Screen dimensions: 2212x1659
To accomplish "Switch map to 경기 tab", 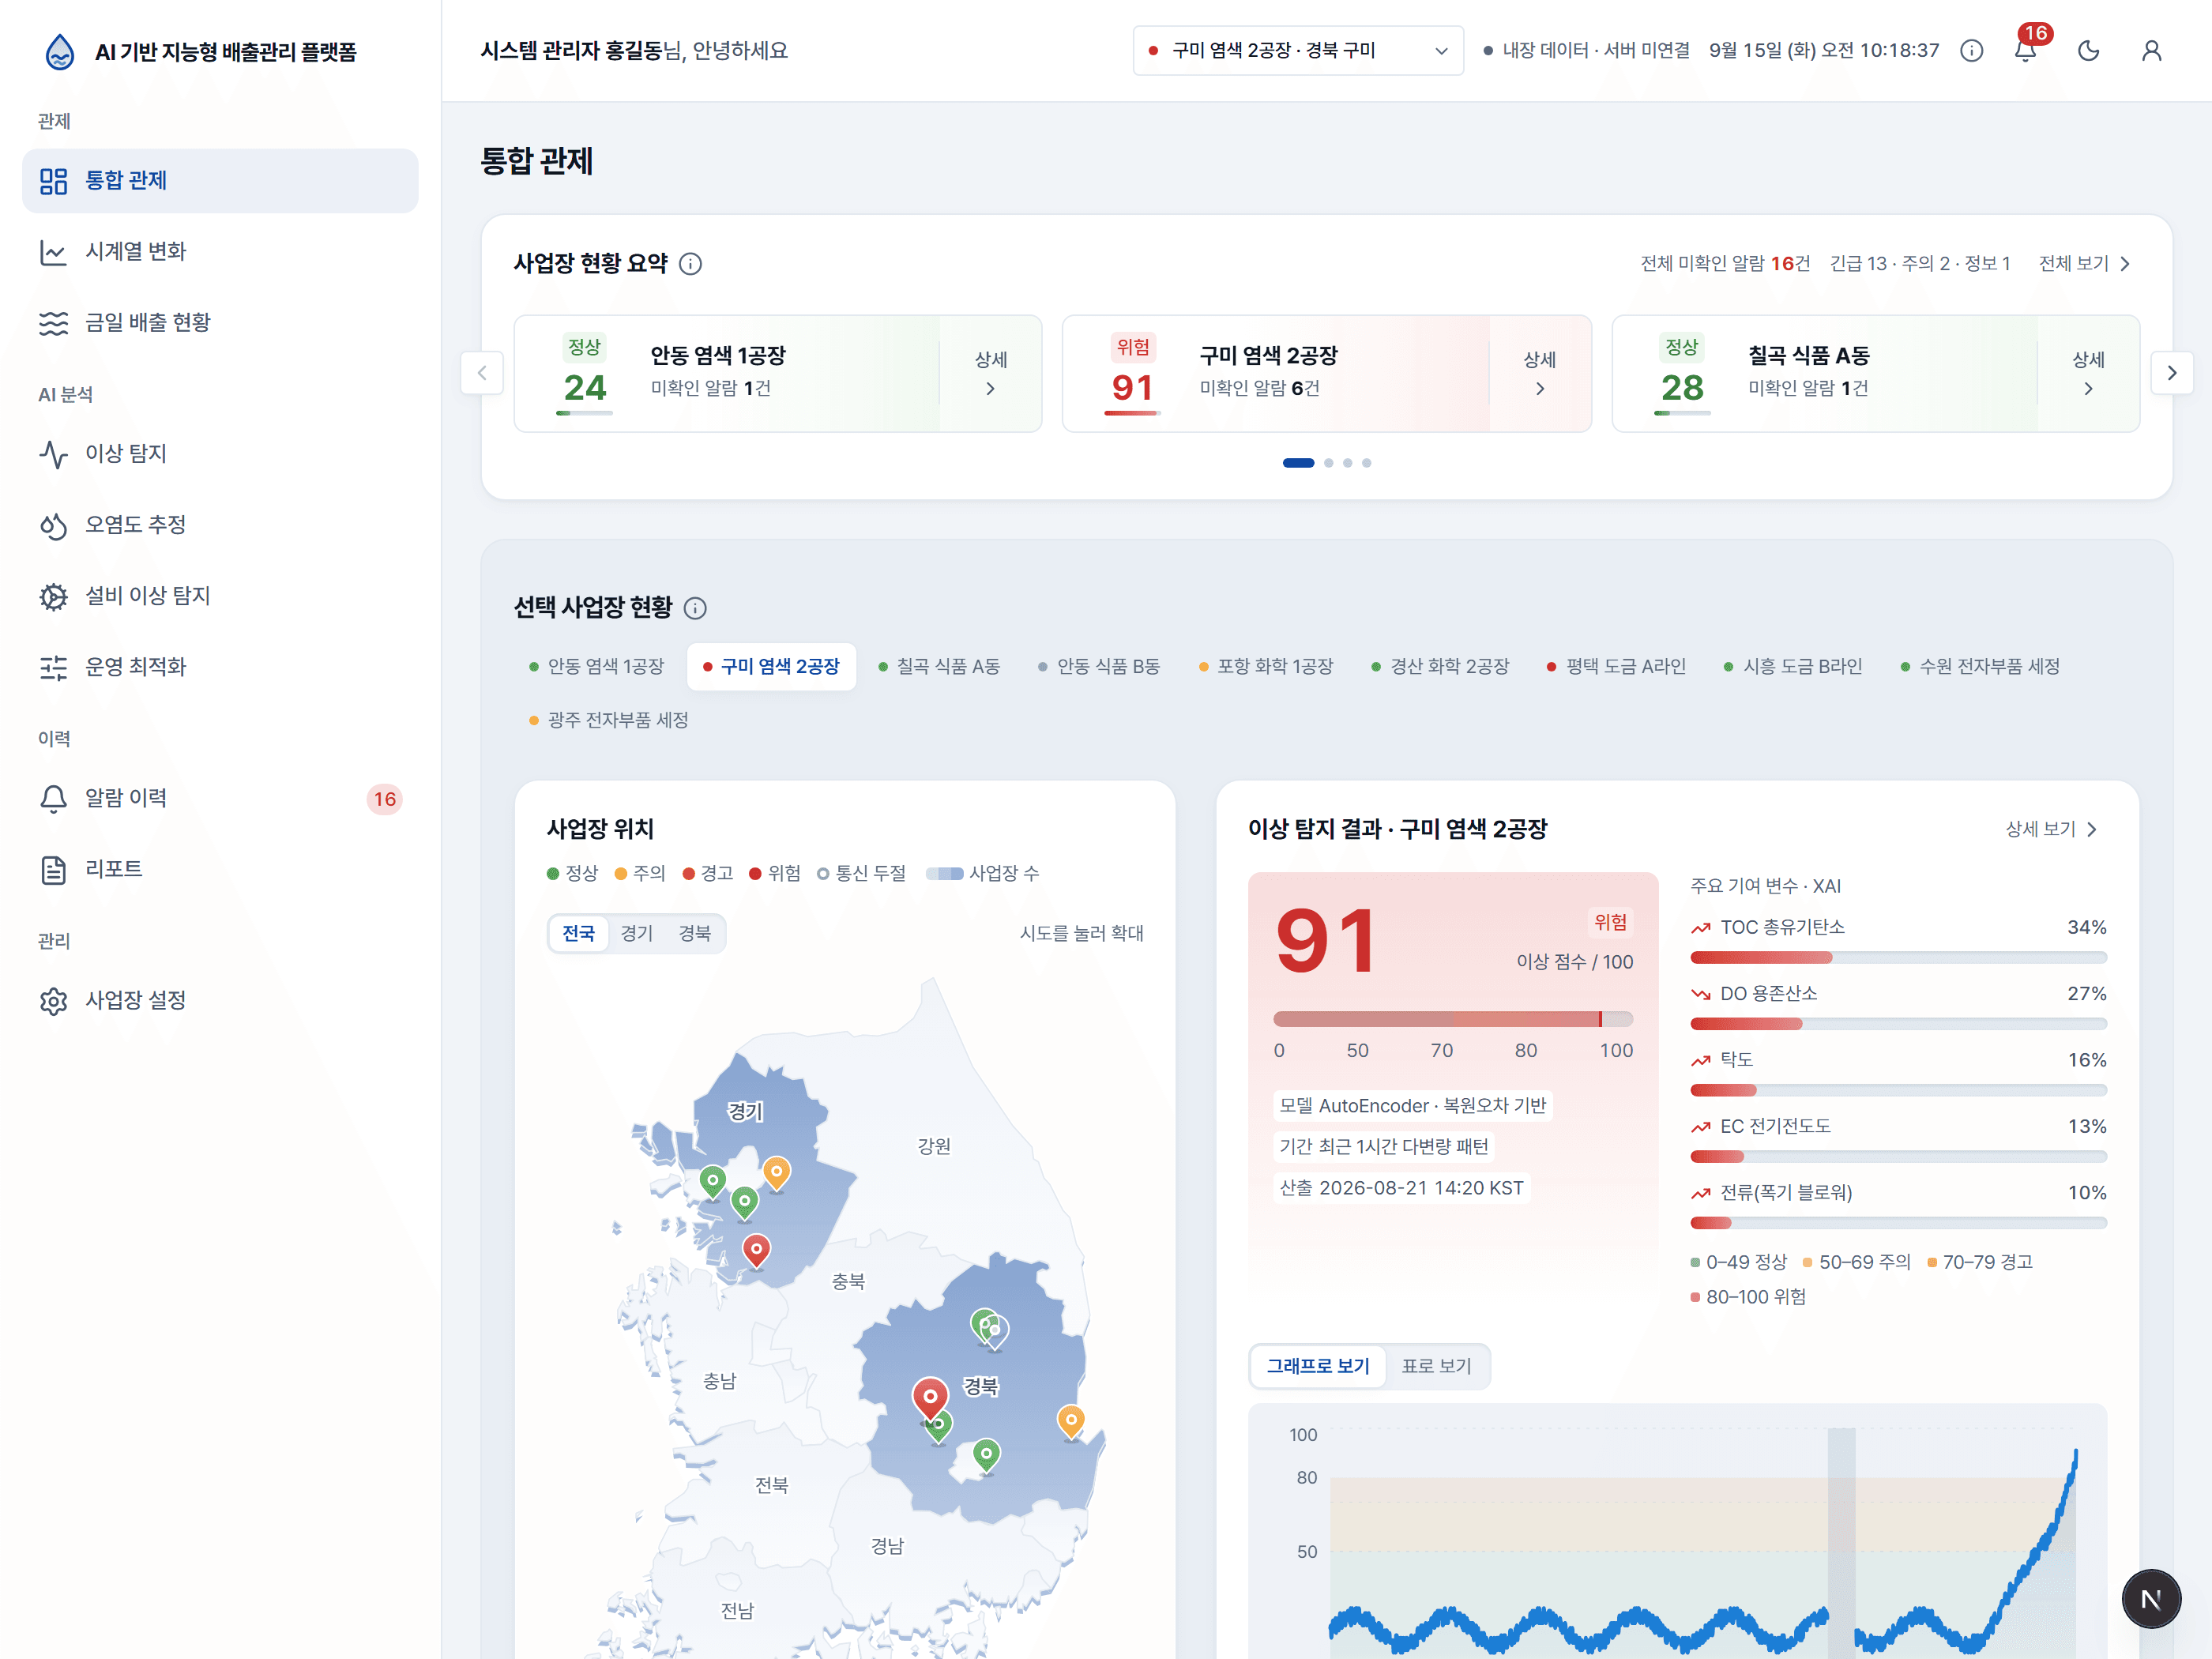I will [637, 934].
